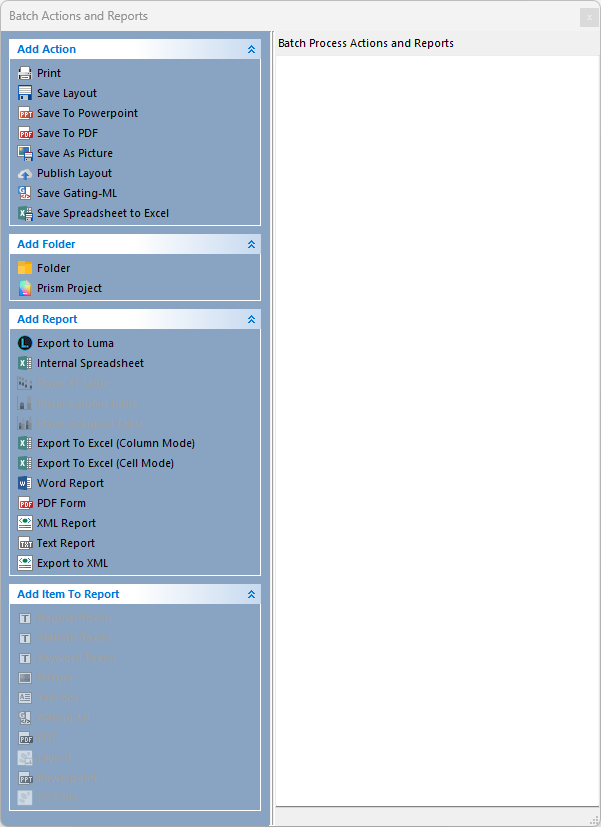Add the Save Layout action
The image size is (601, 827).
(x=57, y=93)
